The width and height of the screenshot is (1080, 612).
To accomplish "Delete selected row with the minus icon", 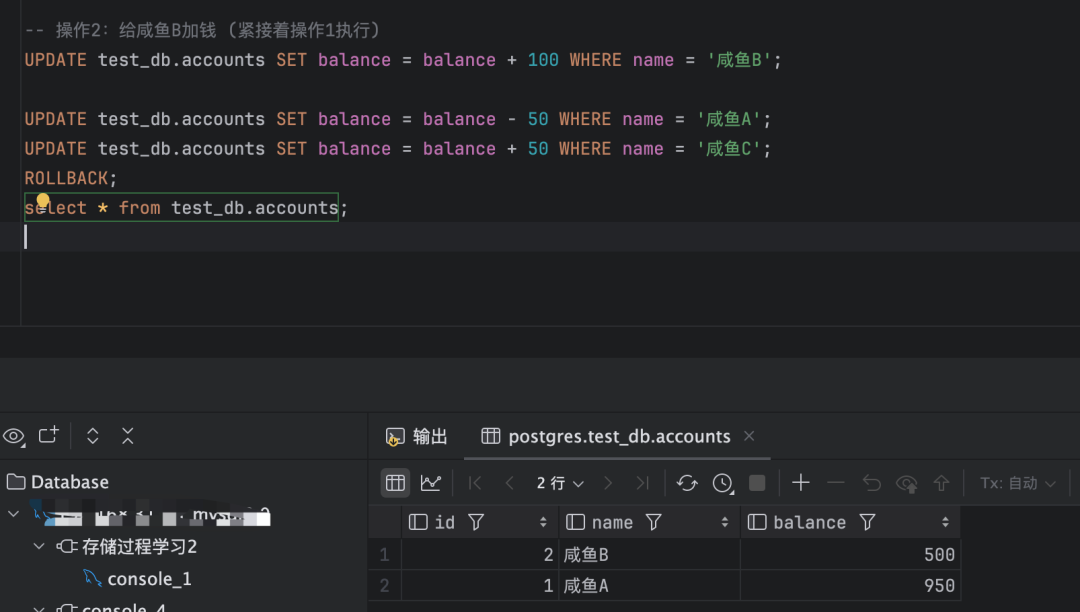I will 837,483.
